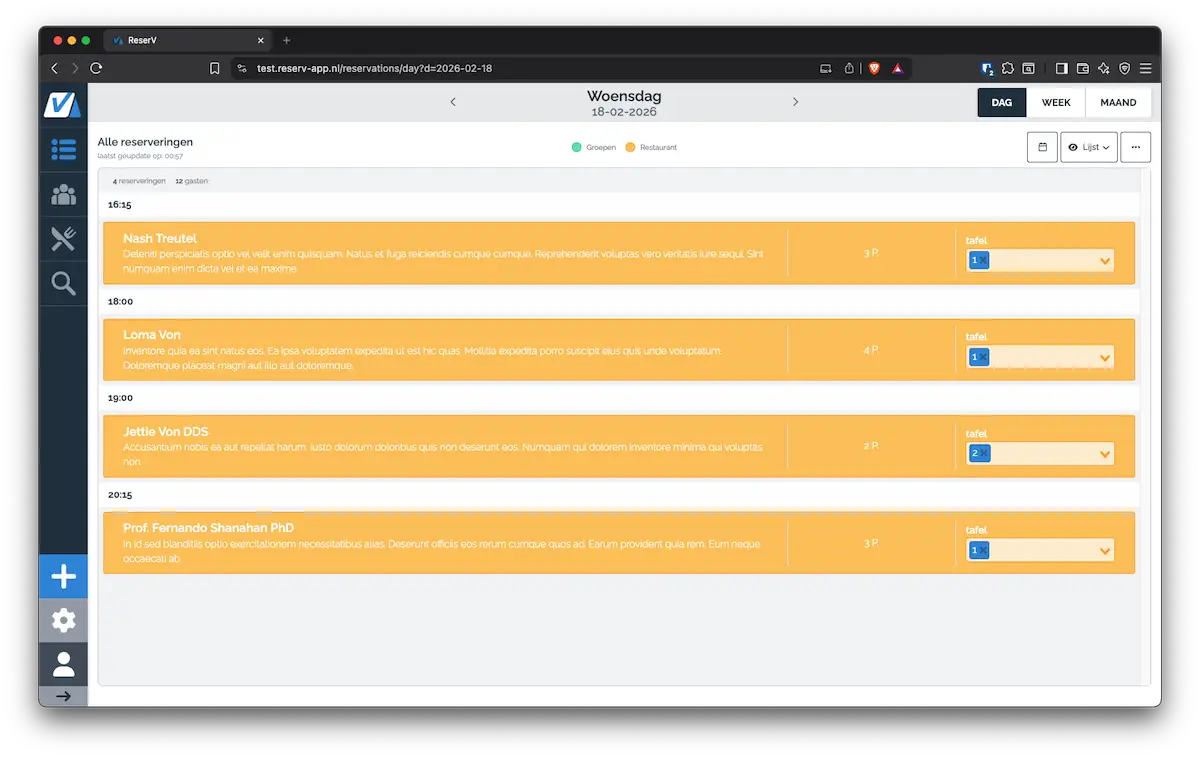
Task: Open the groups people icon in sidebar
Action: click(x=63, y=194)
